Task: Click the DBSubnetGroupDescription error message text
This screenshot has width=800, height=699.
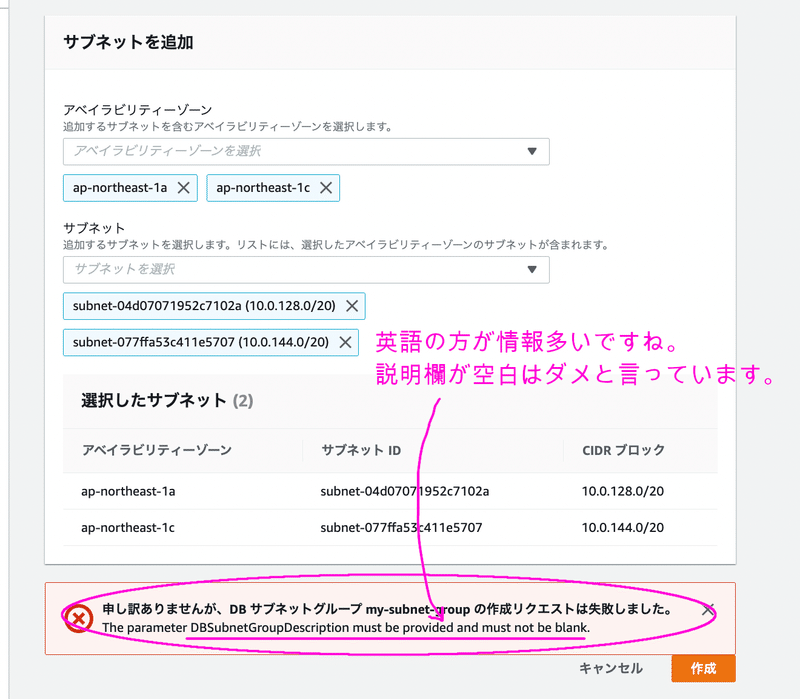Action: pyautogui.click(x=346, y=628)
